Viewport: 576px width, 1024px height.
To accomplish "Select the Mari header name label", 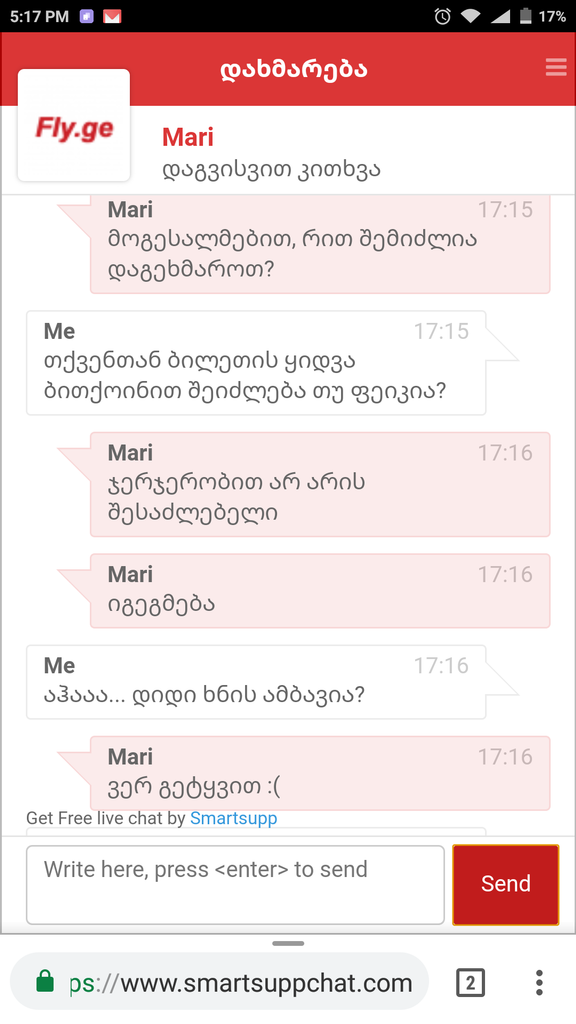I will [187, 137].
